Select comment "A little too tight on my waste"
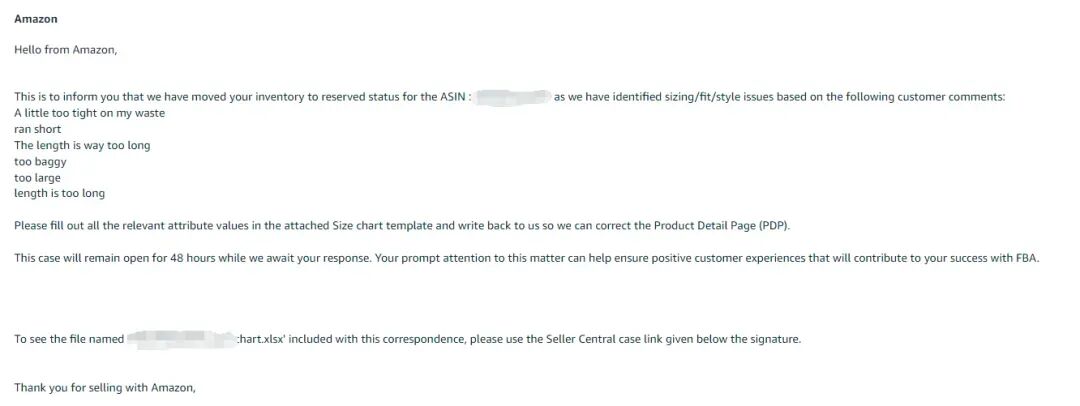Image resolution: width=1080 pixels, height=406 pixels. (x=89, y=113)
